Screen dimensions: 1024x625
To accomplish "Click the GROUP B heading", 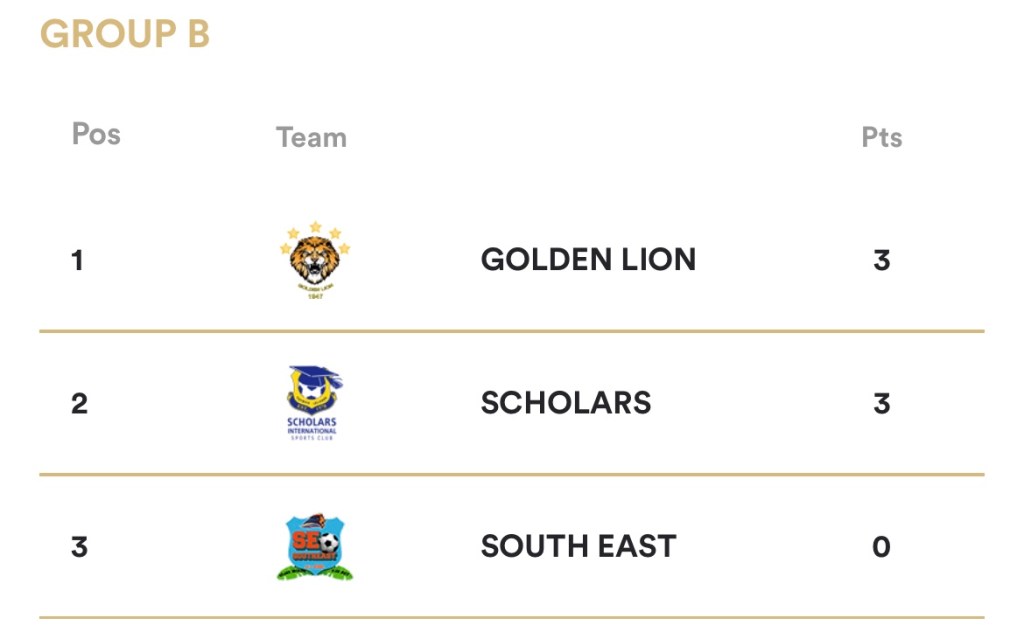I will pos(125,34).
